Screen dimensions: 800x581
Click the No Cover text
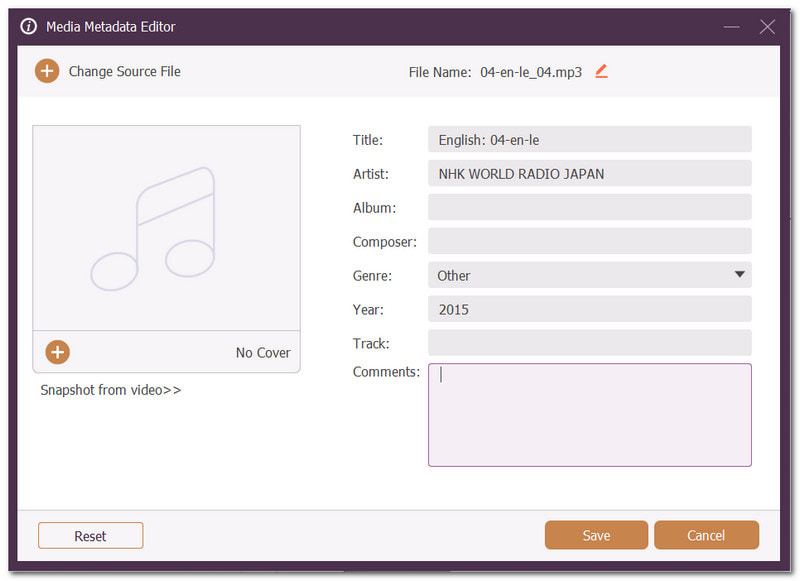coord(263,352)
